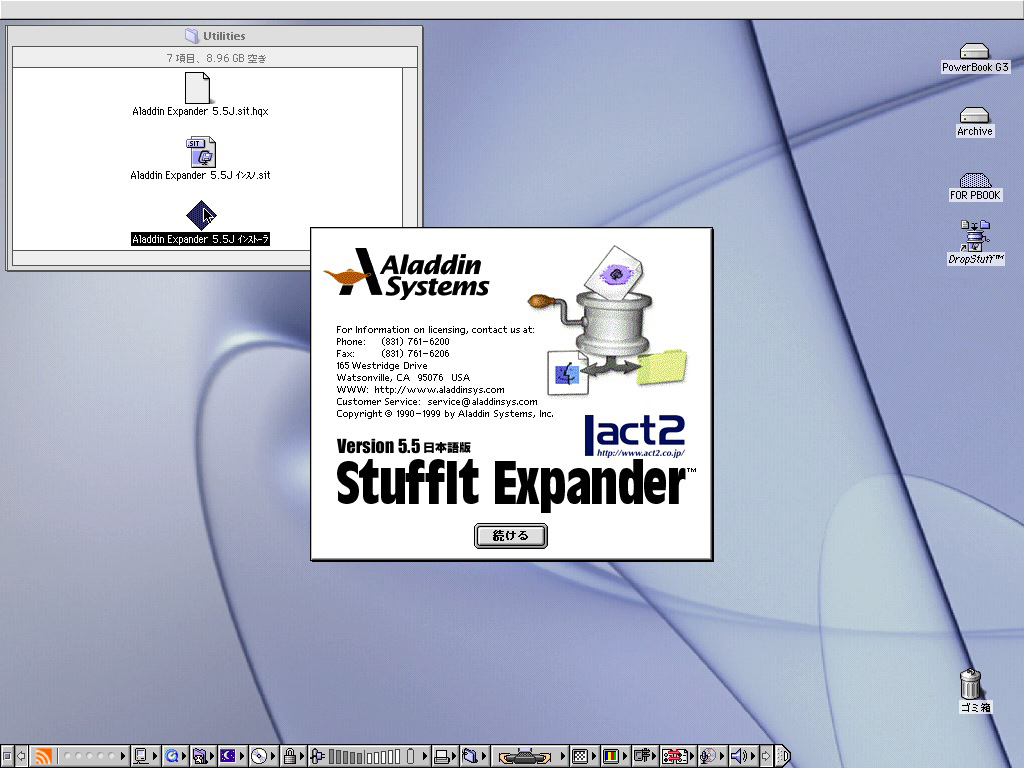Viewport: 1024px width, 768px height.
Task: Click the Utilities window title bar
Action: [215, 36]
